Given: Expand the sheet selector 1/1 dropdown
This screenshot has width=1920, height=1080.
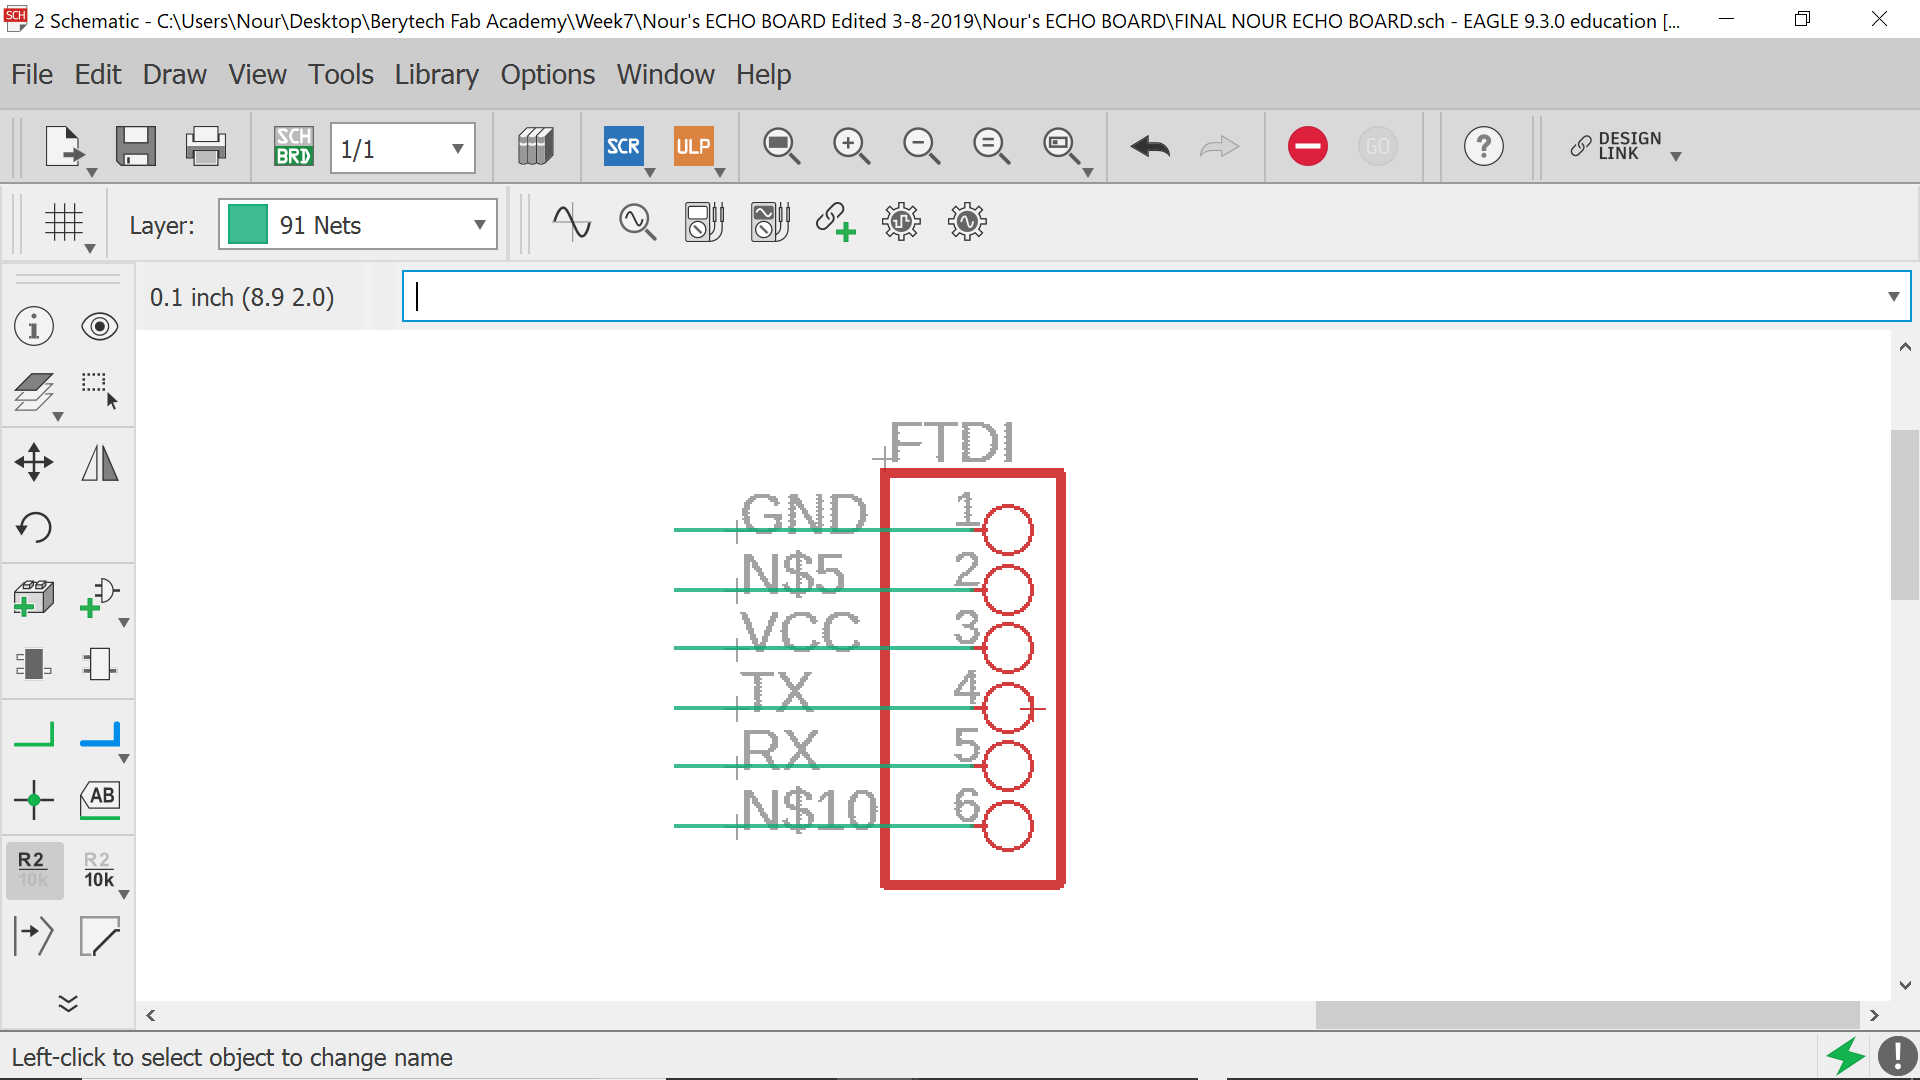Looking at the screenshot, I should pyautogui.click(x=457, y=148).
